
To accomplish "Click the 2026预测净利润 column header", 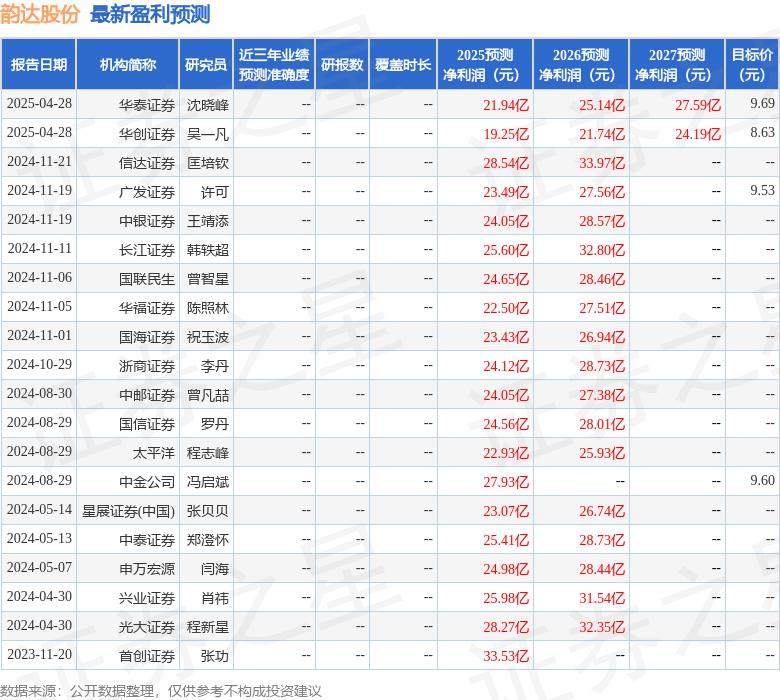I will (x=581, y=64).
